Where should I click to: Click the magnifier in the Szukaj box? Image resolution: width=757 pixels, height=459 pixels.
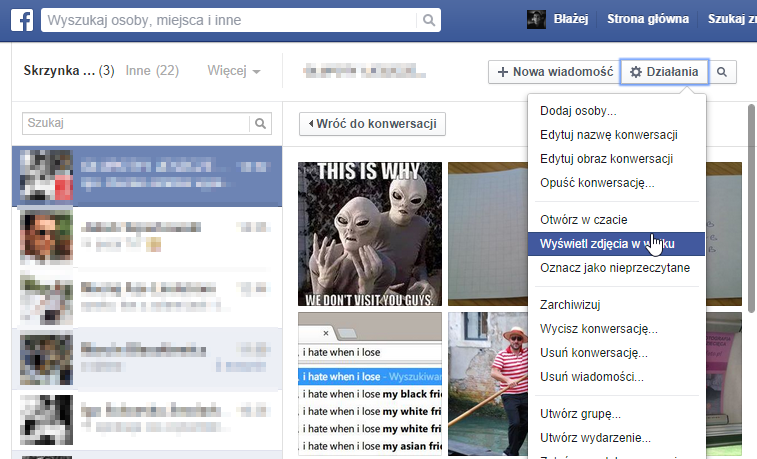(x=260, y=124)
